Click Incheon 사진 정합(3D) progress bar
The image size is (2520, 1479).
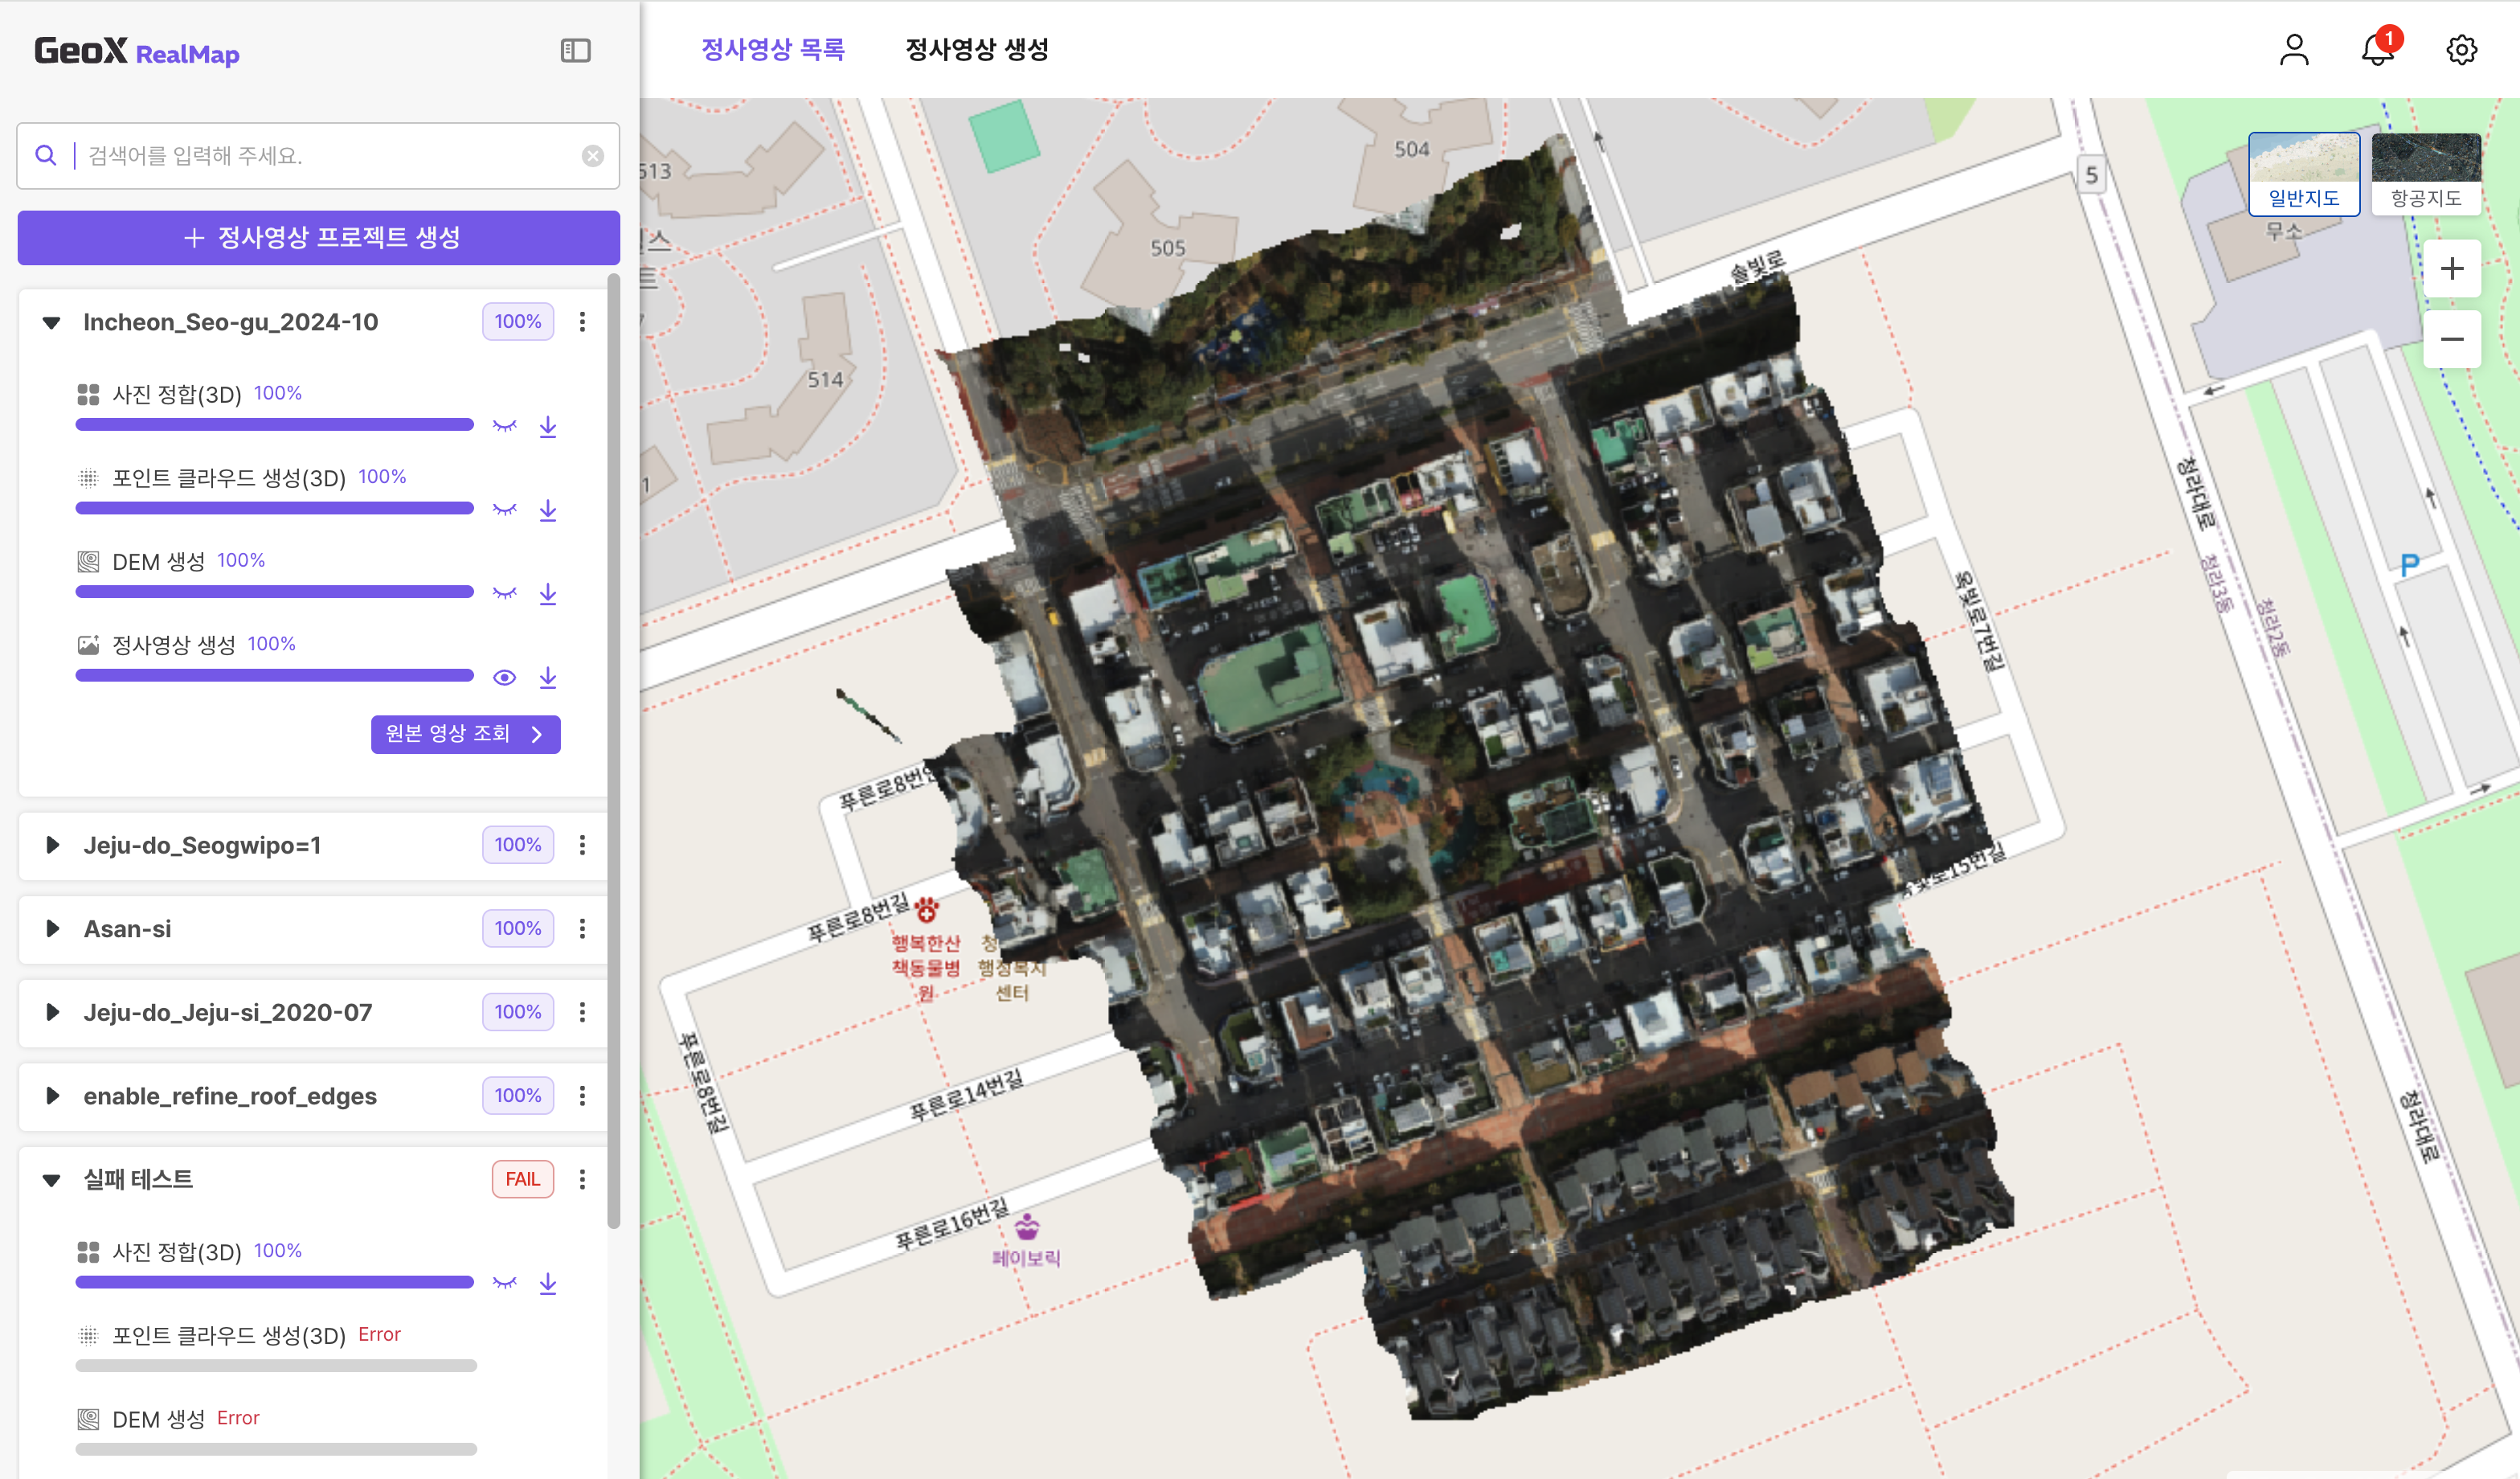(274, 425)
